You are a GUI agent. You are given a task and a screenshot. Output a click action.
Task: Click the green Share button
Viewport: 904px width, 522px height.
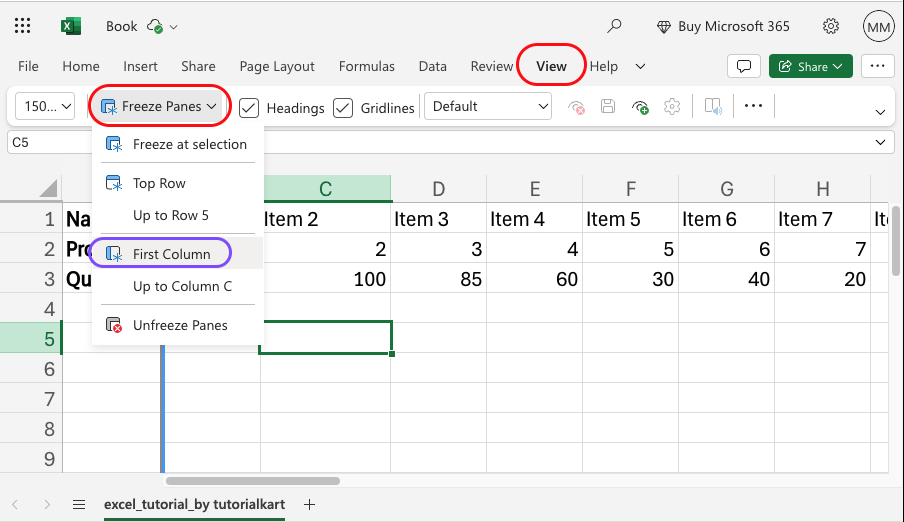pyautogui.click(x=811, y=66)
